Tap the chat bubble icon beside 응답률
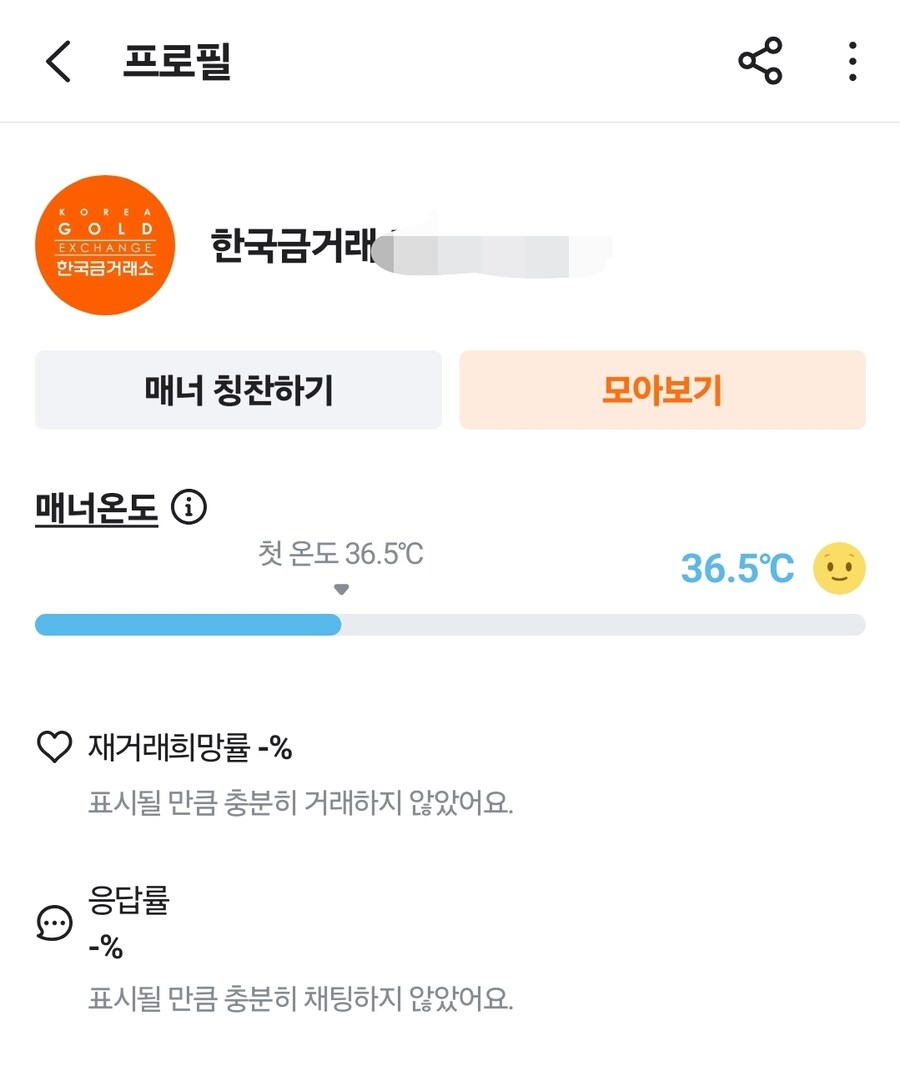900x1066 pixels. [54, 923]
